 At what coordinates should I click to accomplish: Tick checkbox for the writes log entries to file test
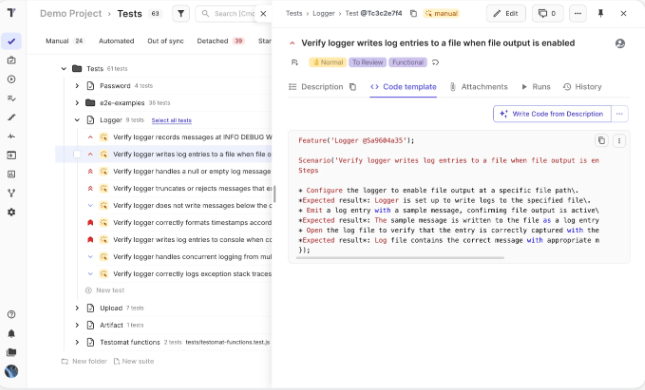[77, 154]
